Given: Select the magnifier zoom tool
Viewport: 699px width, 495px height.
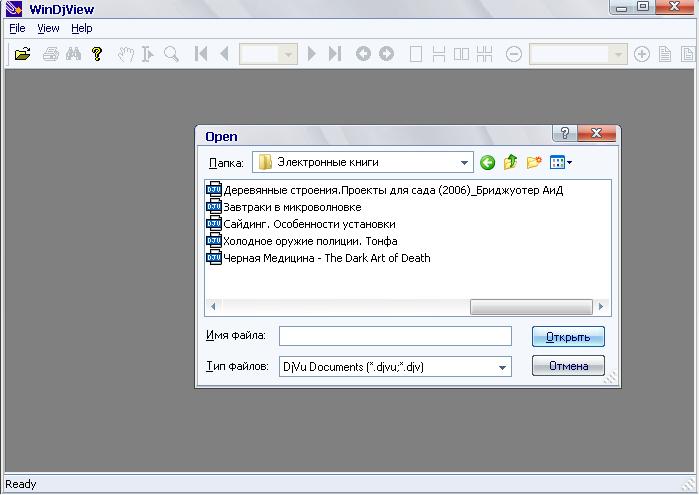Looking at the screenshot, I should [x=171, y=54].
